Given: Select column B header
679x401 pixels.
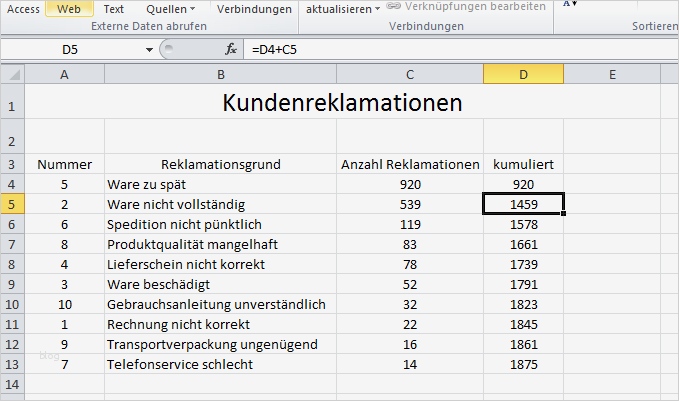Looking at the screenshot, I should pos(220,74).
